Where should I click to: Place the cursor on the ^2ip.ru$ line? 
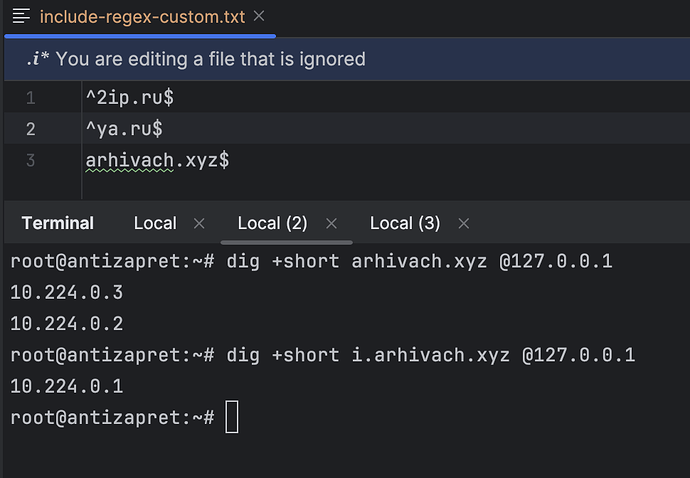coord(129,97)
